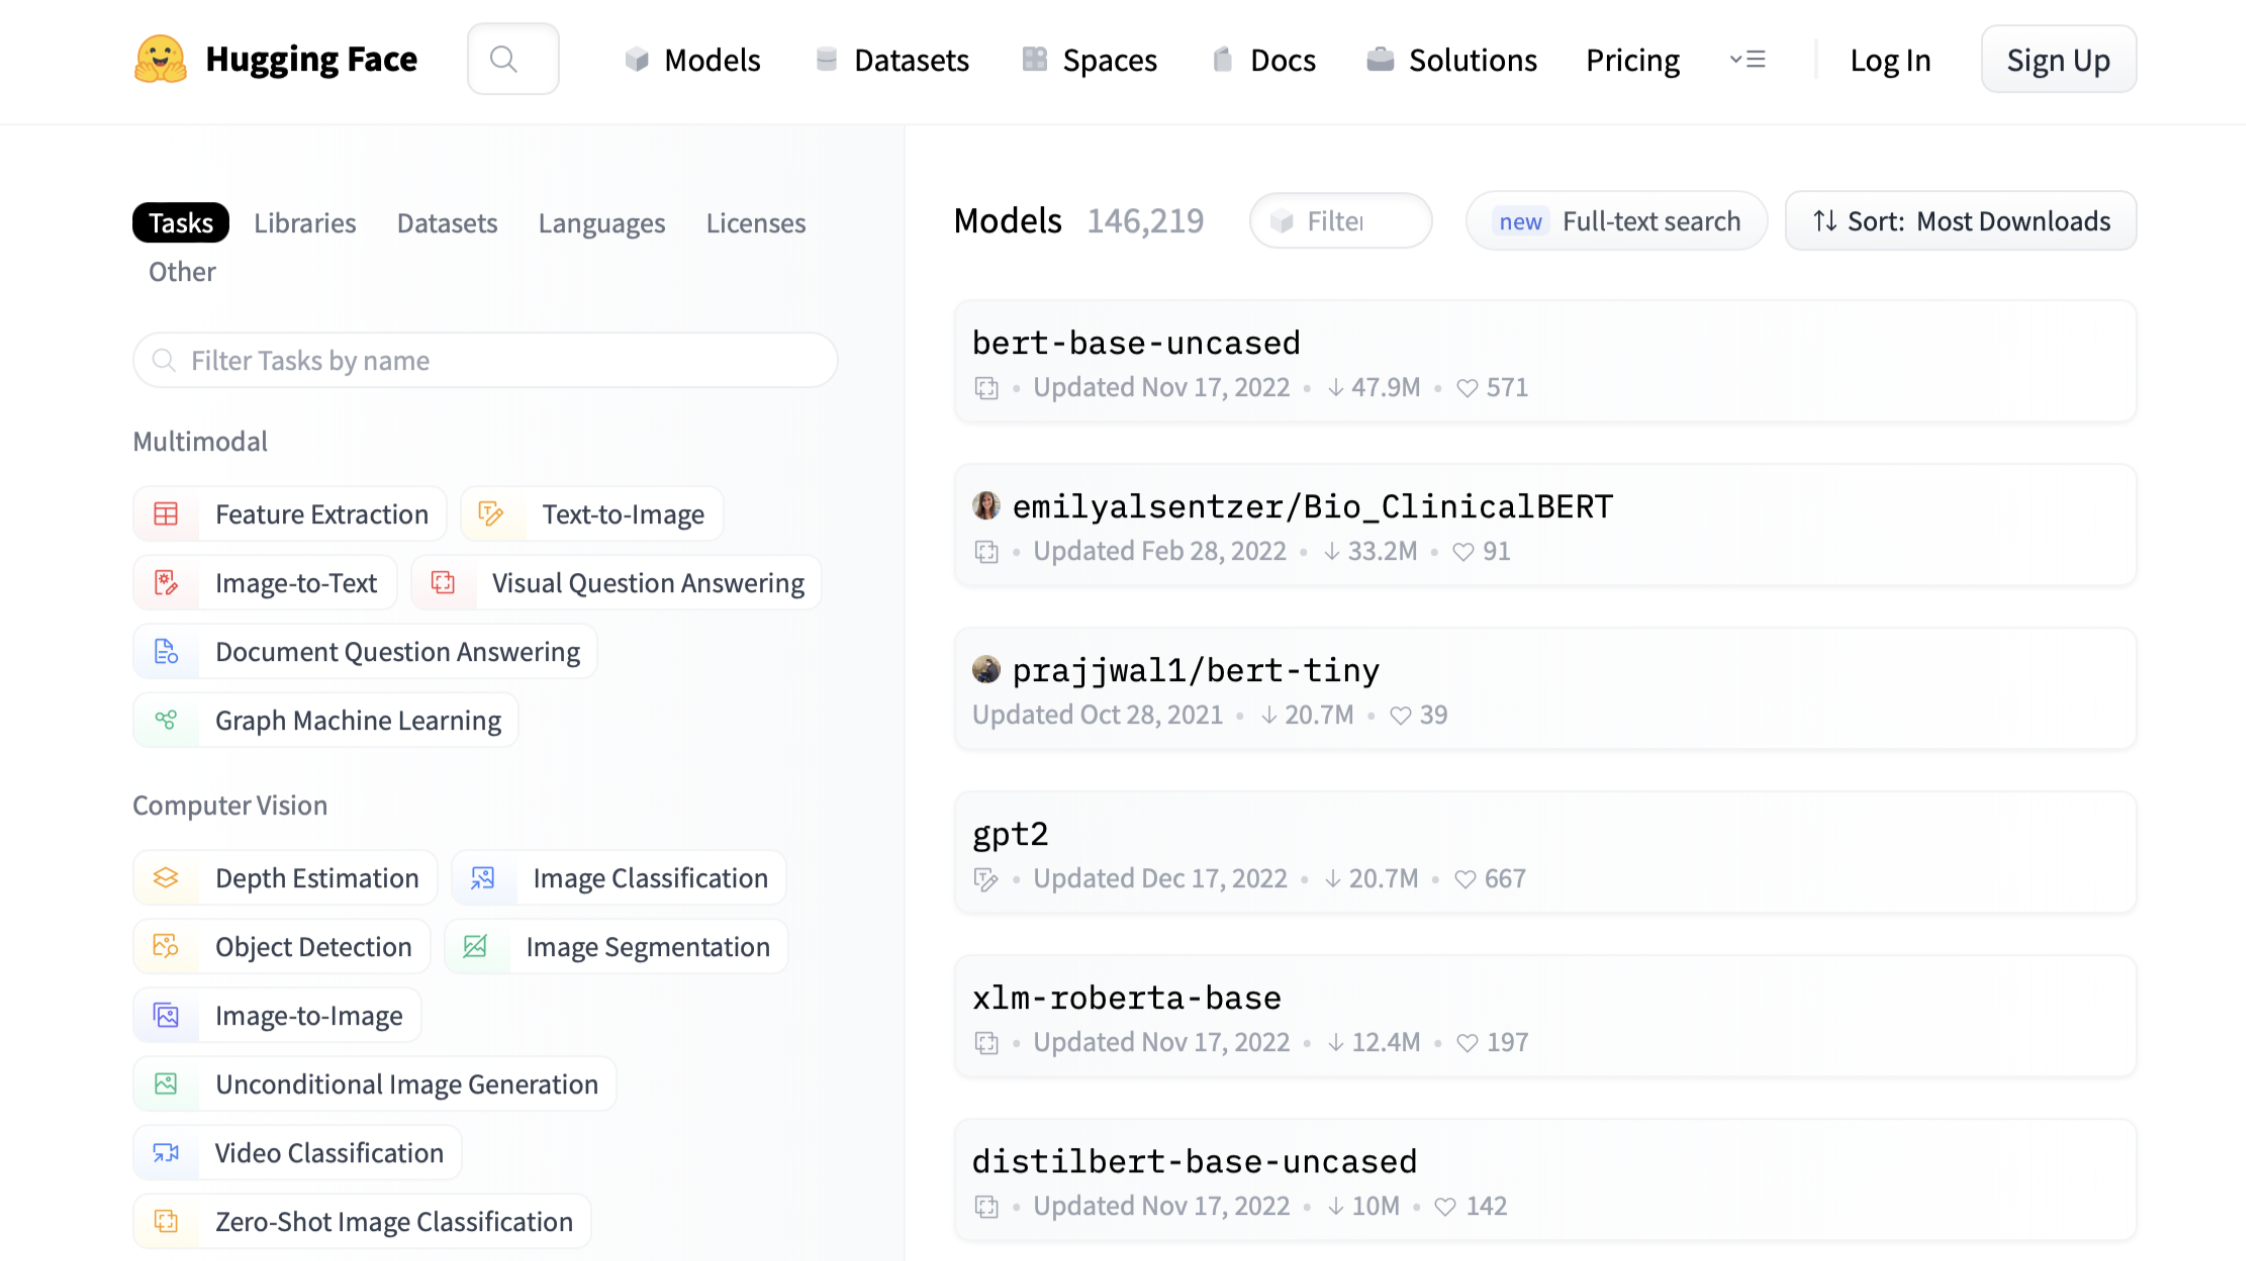
Task: Expand the navbar overflow menu
Action: click(x=1747, y=60)
